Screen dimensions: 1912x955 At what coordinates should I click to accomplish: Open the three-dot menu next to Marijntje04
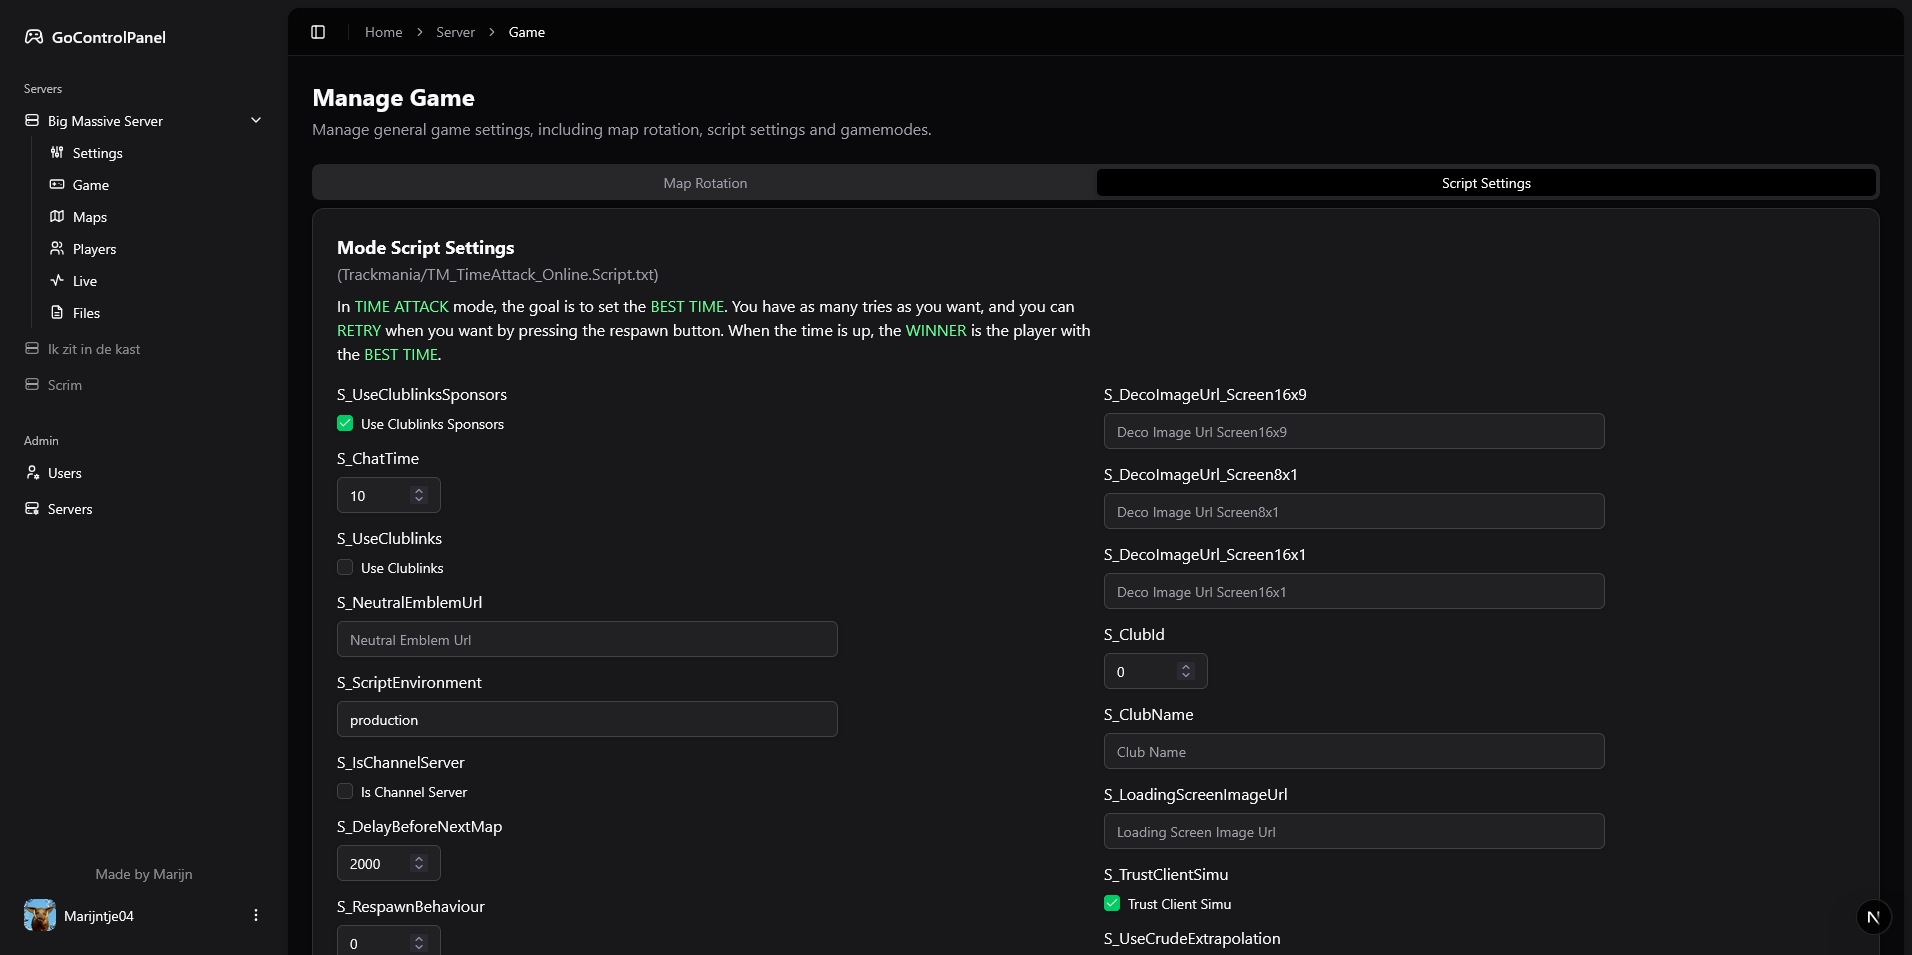pos(256,915)
